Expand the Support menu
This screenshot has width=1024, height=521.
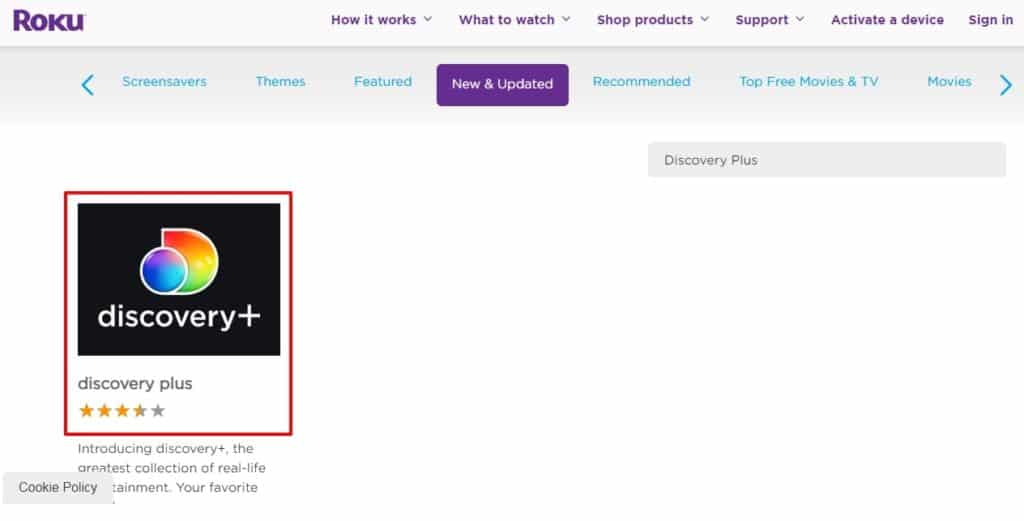pyautogui.click(x=770, y=20)
